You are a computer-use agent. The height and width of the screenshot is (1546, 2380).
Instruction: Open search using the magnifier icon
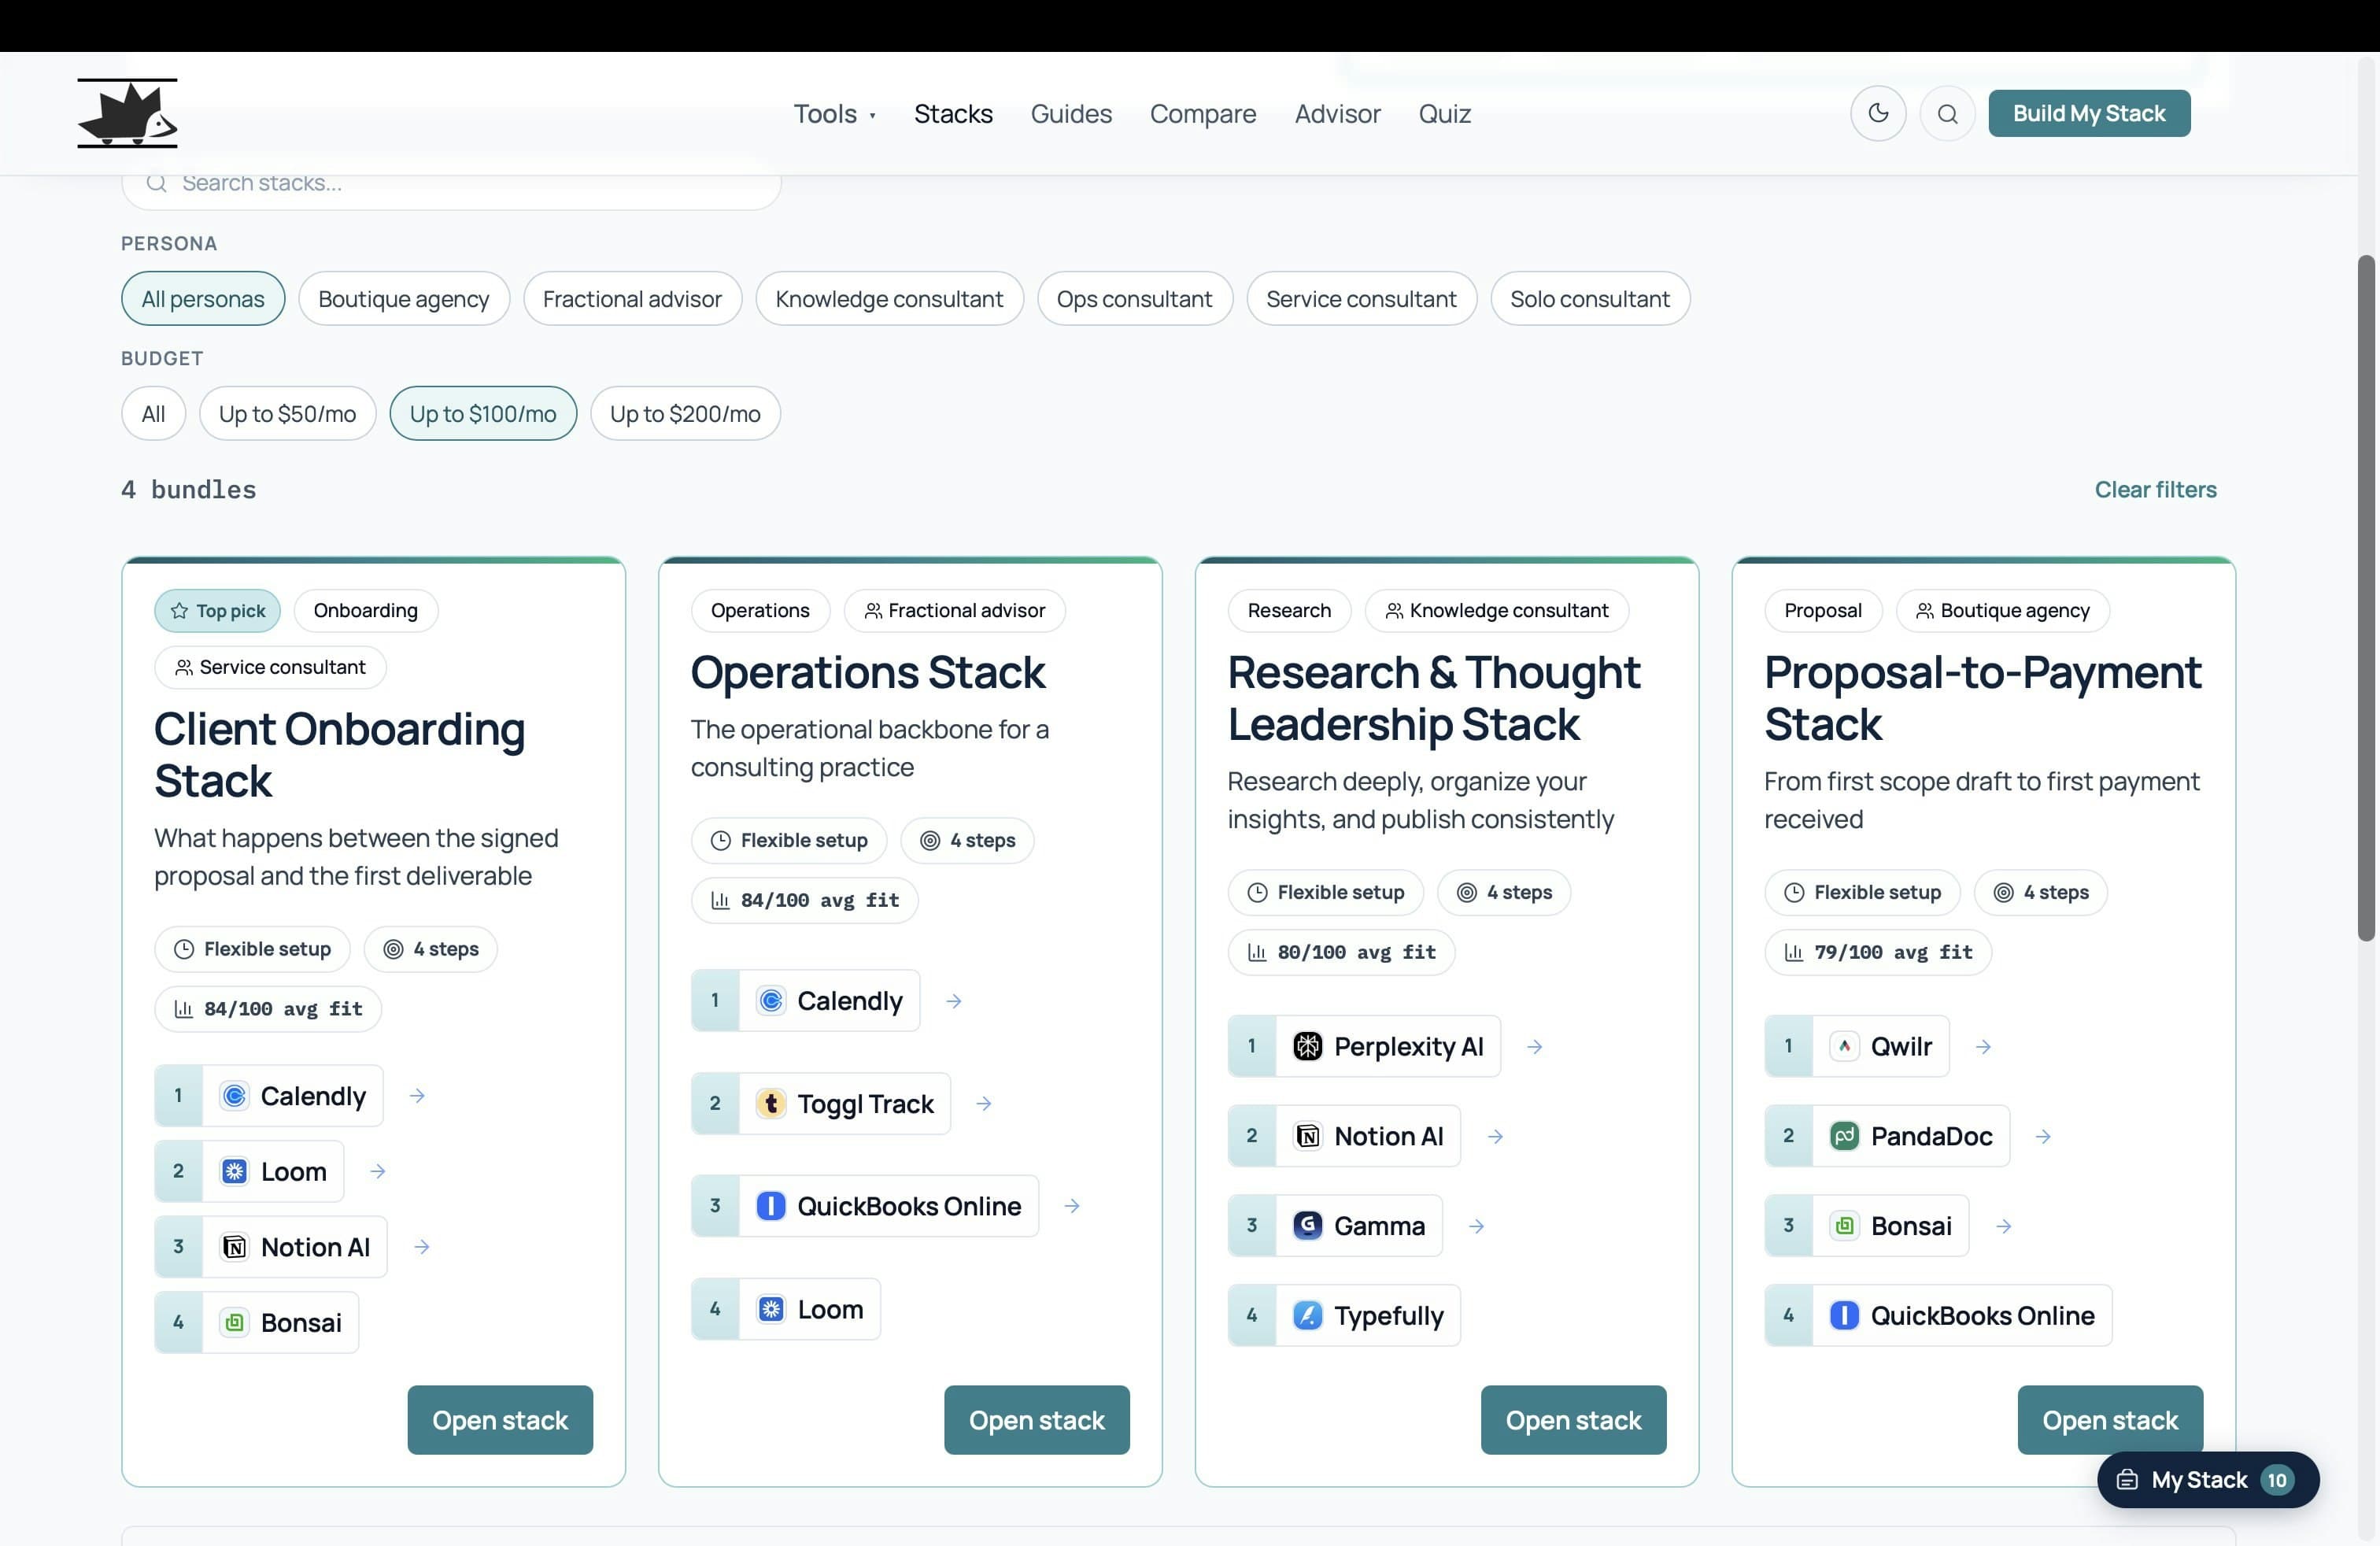(1948, 113)
